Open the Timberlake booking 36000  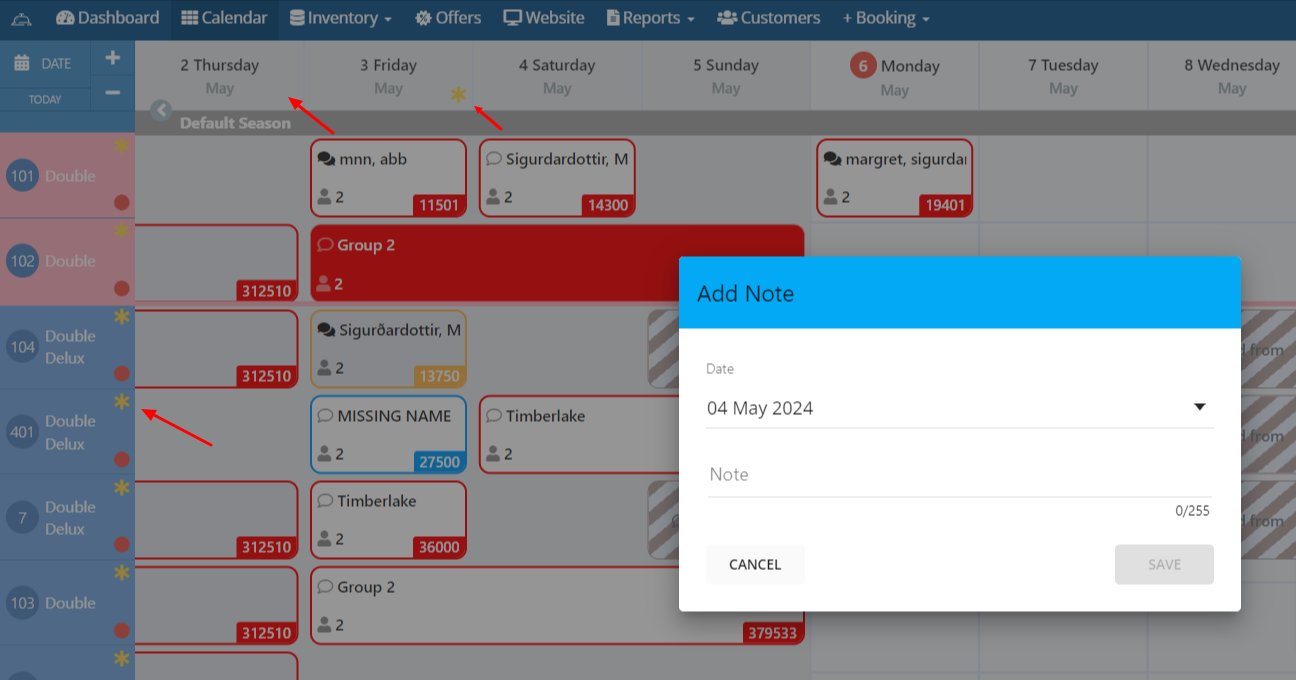point(388,520)
